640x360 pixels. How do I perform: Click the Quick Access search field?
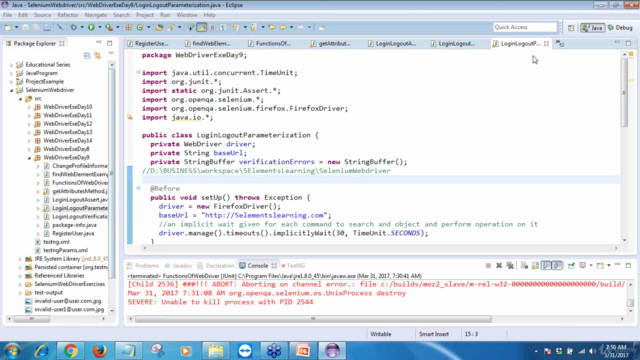[524, 27]
